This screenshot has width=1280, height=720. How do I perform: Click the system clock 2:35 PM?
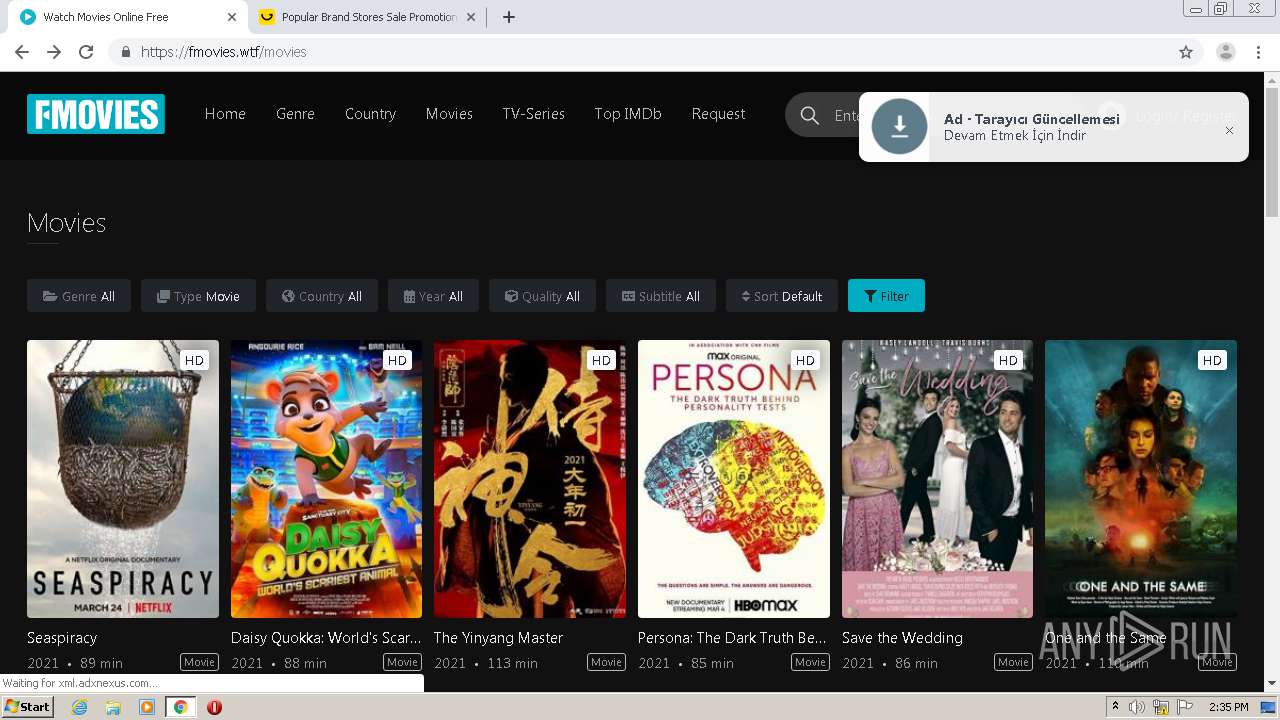tap(1228, 707)
